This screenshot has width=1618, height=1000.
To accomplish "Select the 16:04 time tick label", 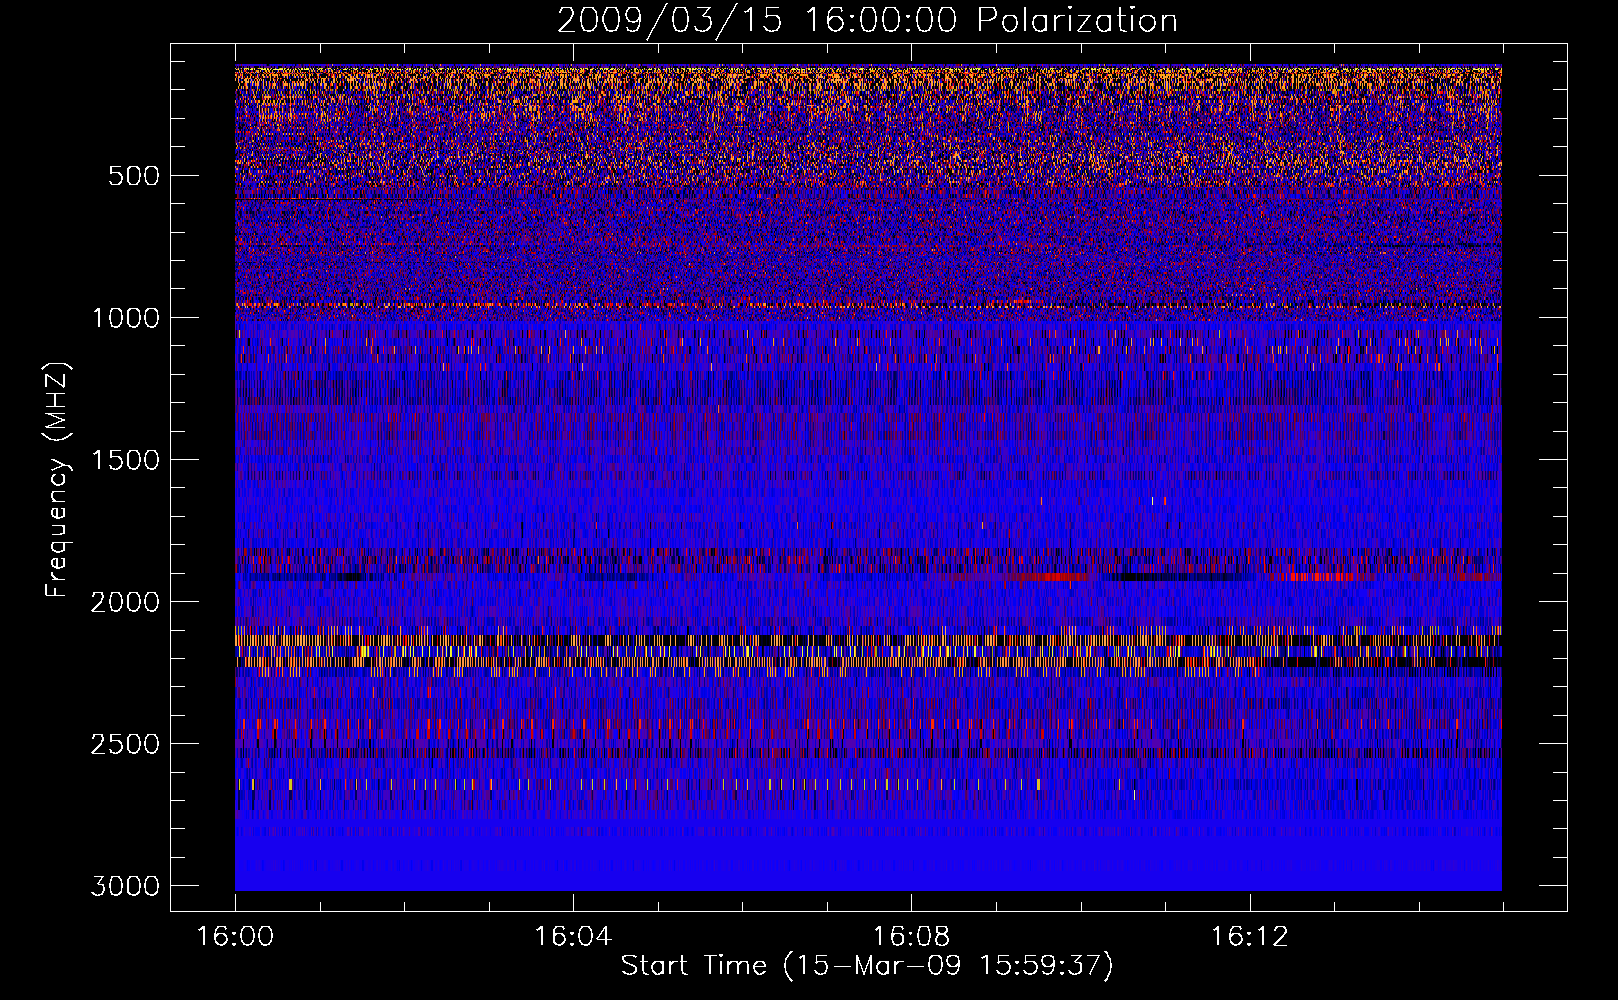I will [x=573, y=937].
